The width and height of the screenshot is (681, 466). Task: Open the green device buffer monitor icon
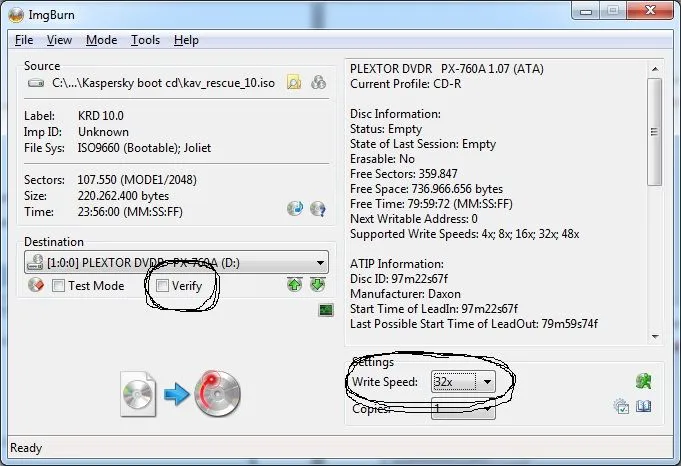[x=326, y=310]
